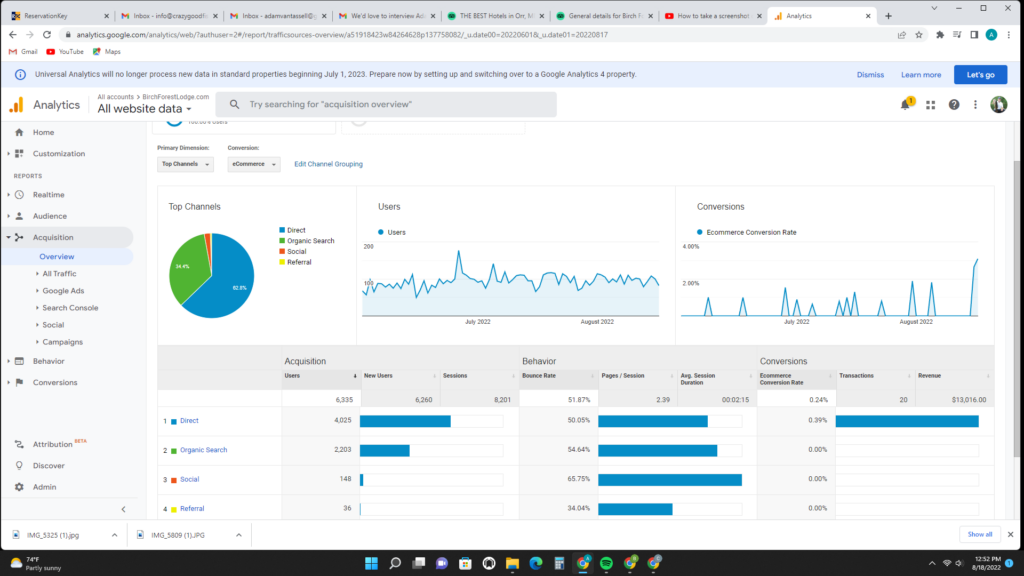
Task: Click the Google Analytics logo
Action: 16,104
